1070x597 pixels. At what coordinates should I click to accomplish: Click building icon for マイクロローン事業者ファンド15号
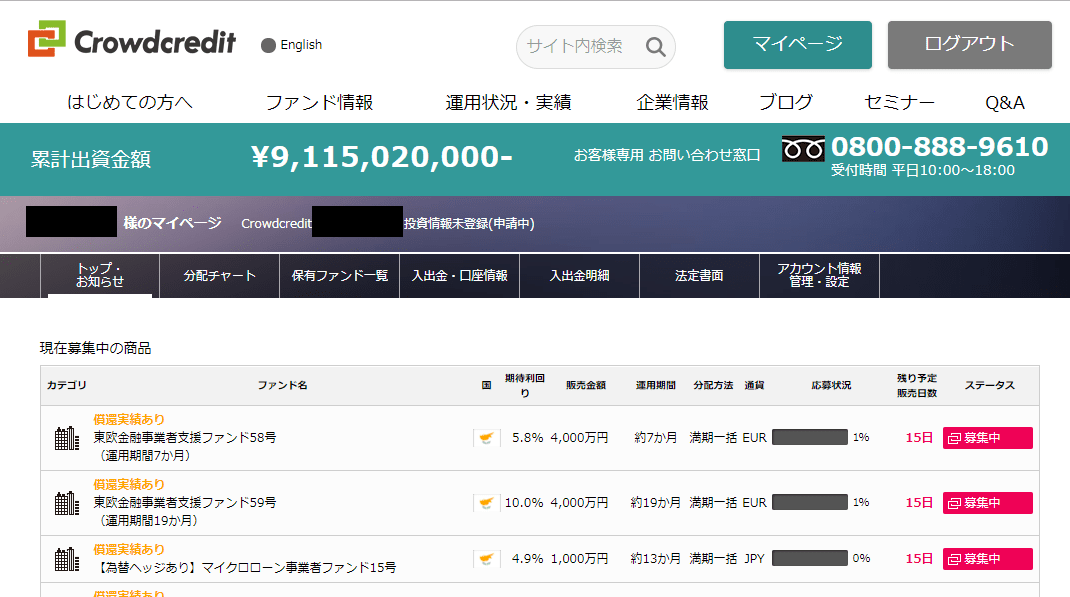pos(67,559)
